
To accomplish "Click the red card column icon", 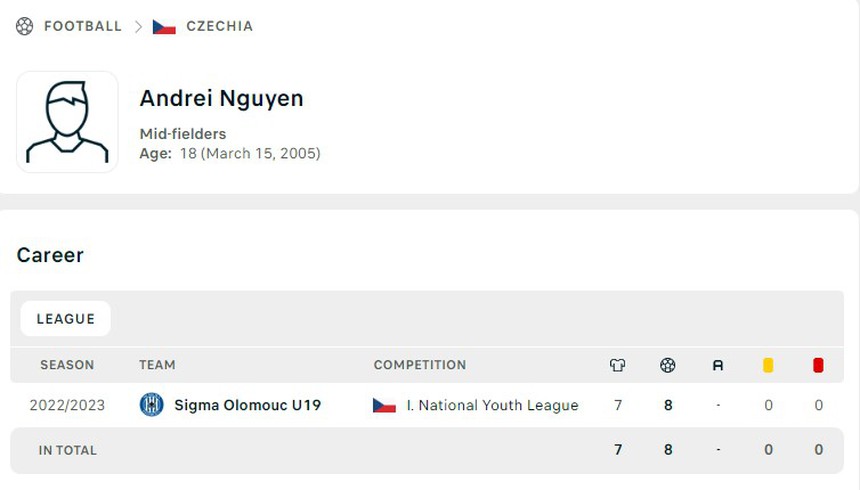I will click(818, 365).
